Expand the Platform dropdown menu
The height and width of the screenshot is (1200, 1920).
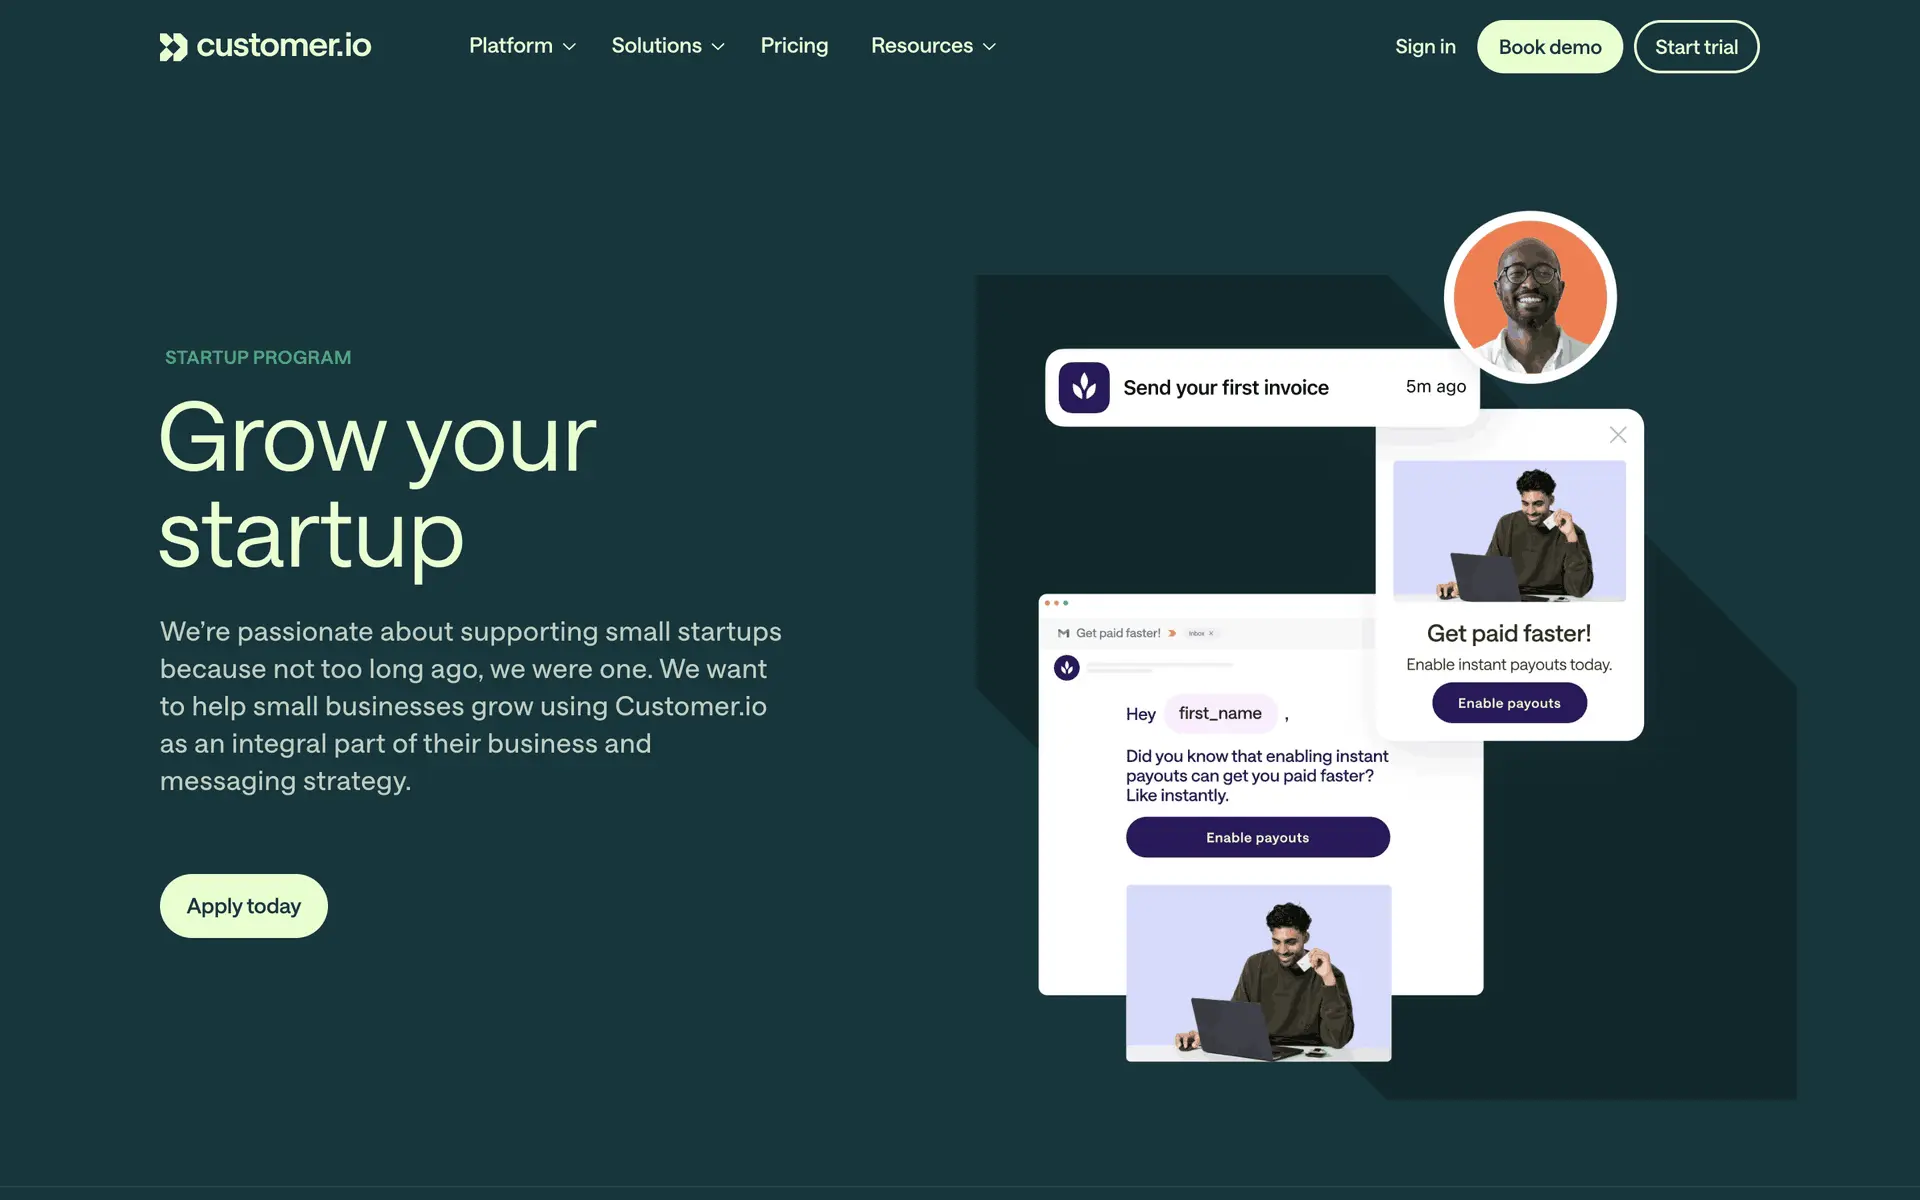click(x=522, y=46)
